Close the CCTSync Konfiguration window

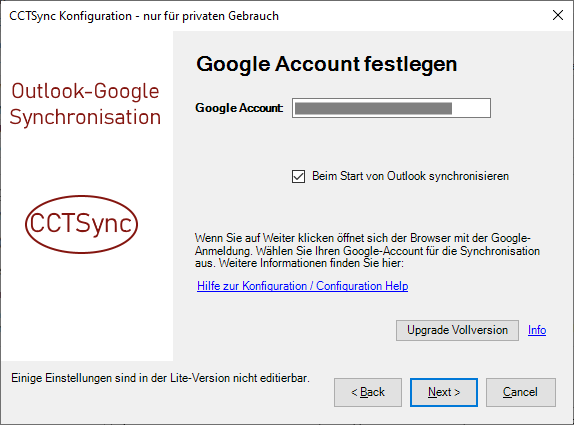pos(558,15)
